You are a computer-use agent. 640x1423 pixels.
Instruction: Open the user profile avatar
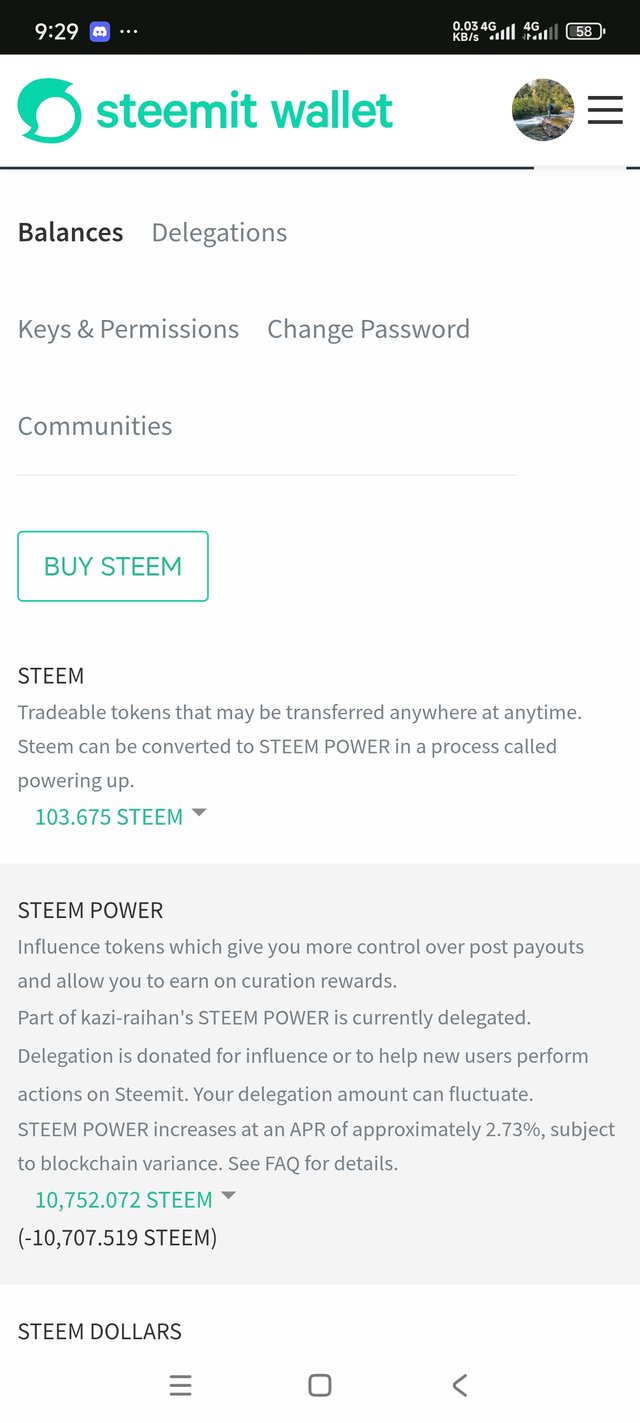543,110
